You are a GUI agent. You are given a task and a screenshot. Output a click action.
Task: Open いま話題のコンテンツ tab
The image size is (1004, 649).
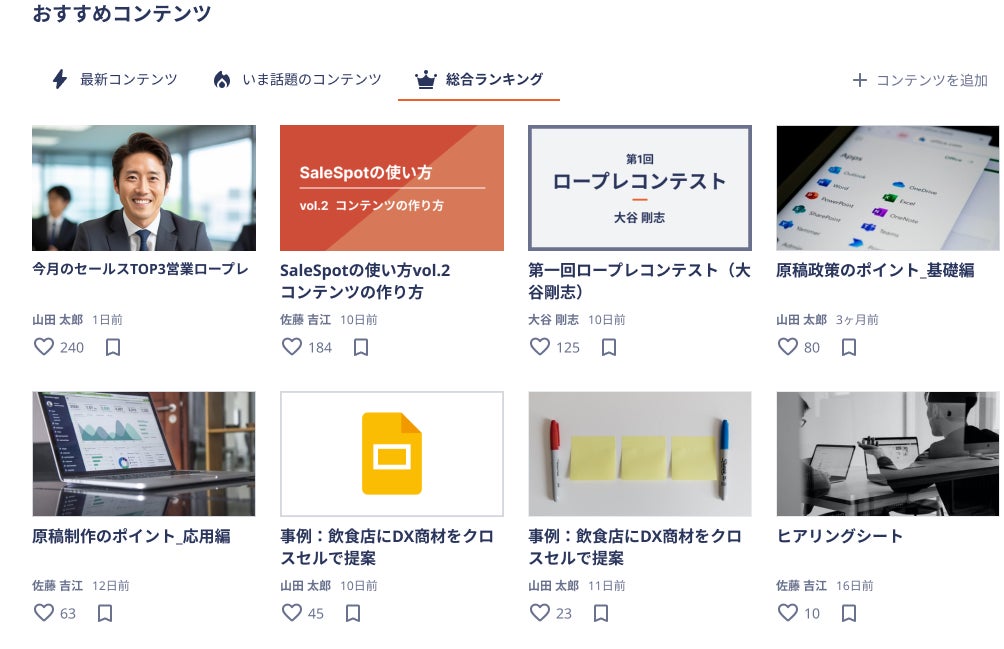pos(297,79)
